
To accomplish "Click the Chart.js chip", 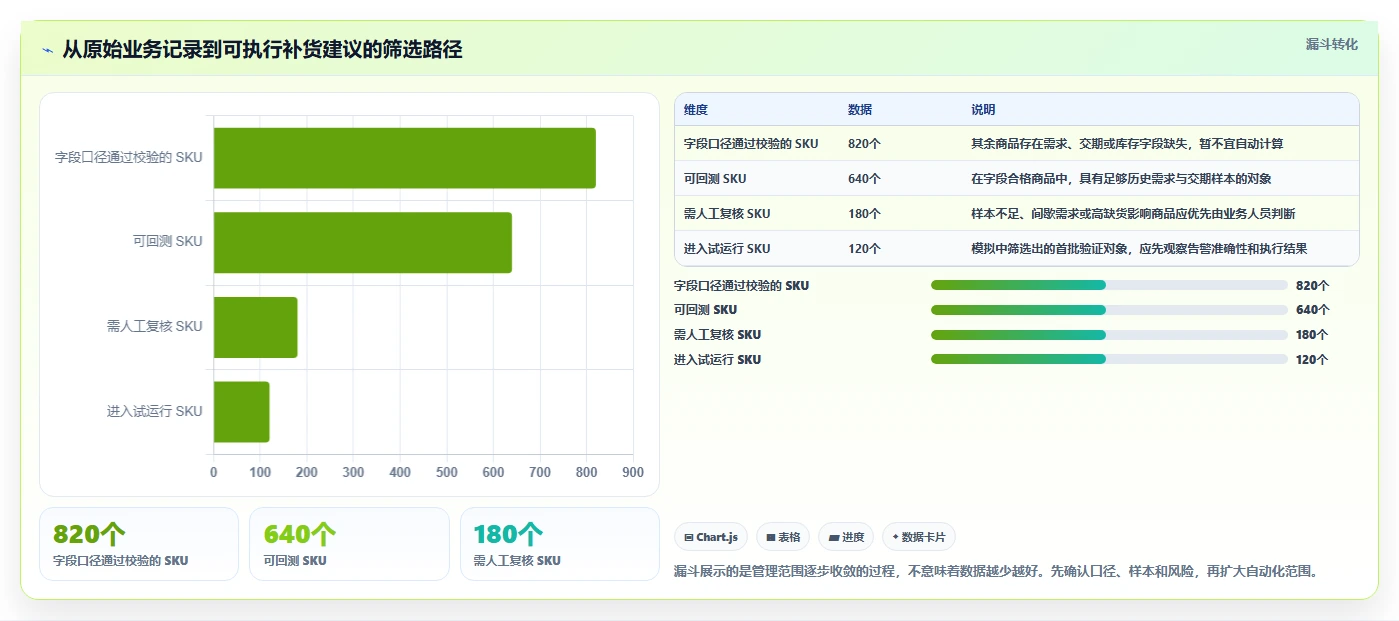I will pyautogui.click(x=711, y=537).
